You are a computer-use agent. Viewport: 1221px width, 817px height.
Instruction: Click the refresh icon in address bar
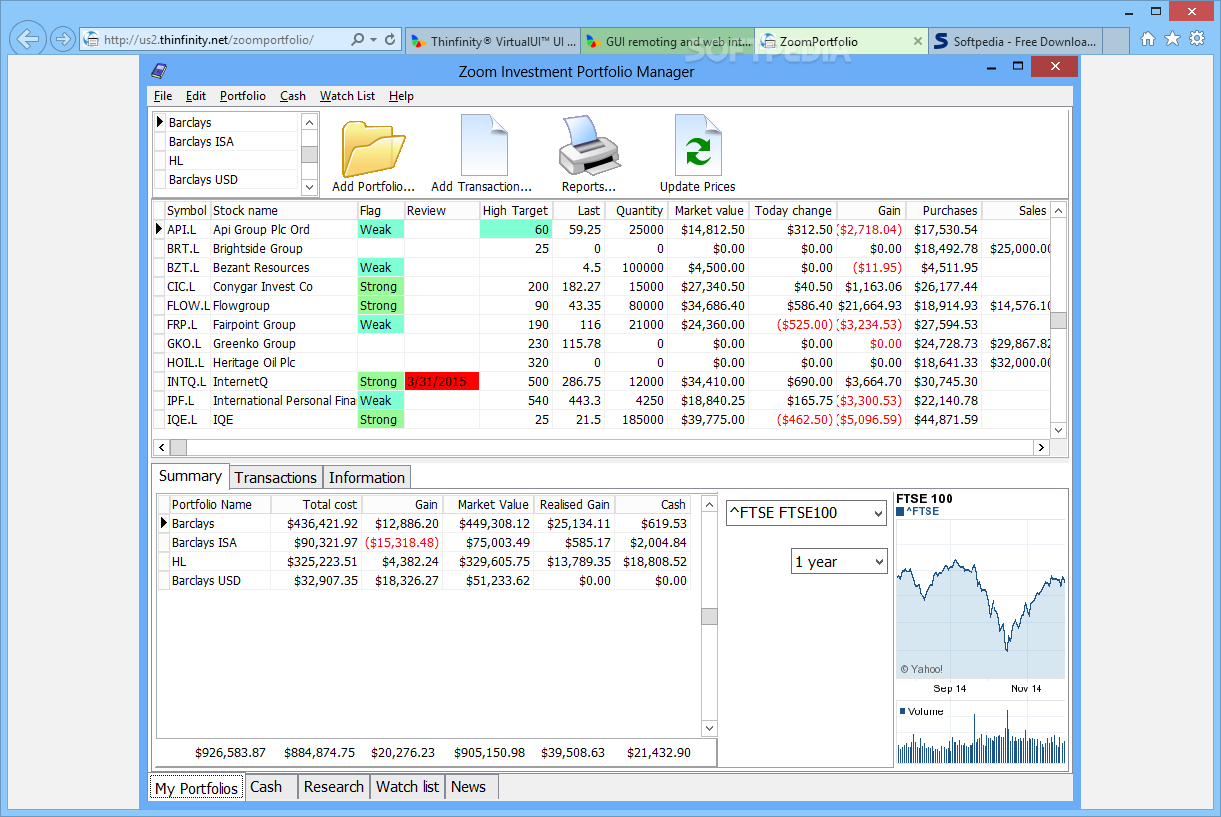click(390, 40)
